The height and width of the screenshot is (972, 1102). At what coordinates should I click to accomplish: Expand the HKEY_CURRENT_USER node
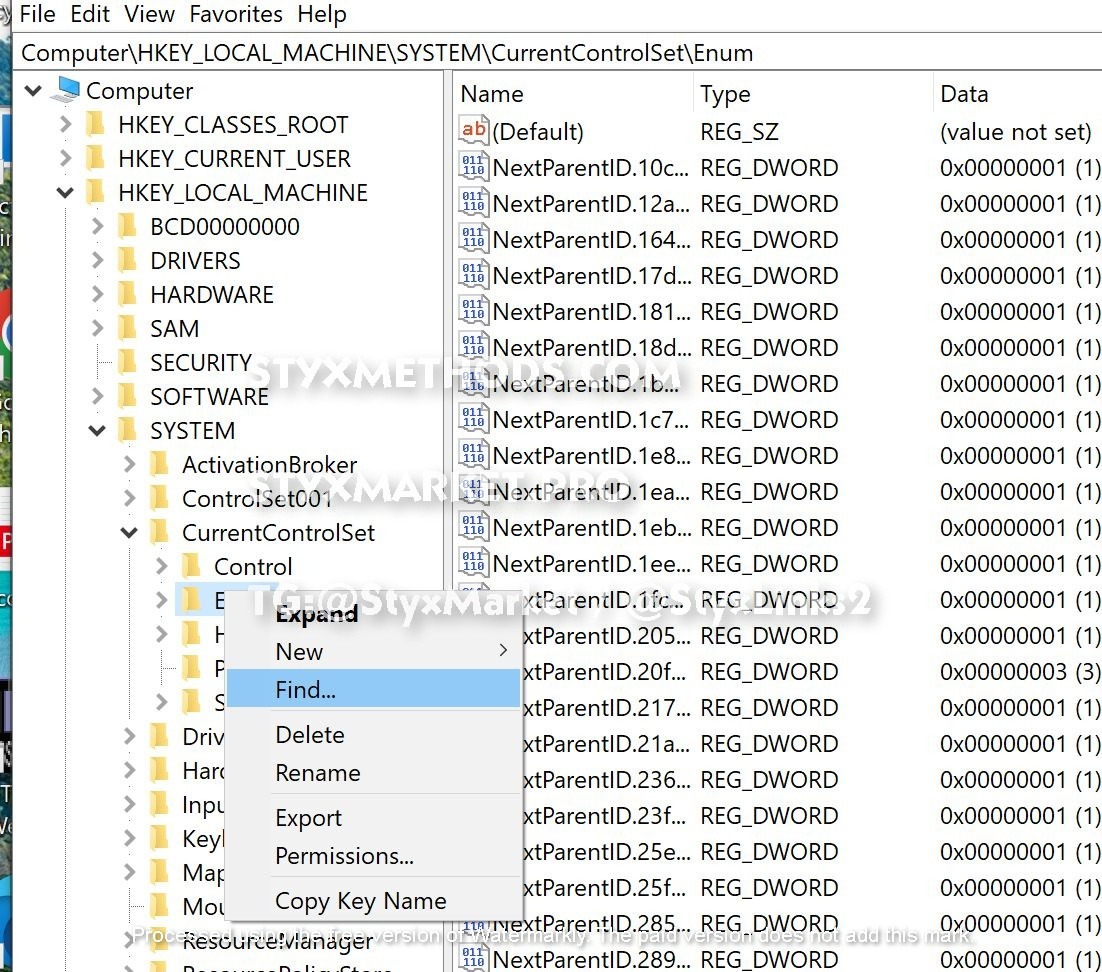tap(65, 158)
